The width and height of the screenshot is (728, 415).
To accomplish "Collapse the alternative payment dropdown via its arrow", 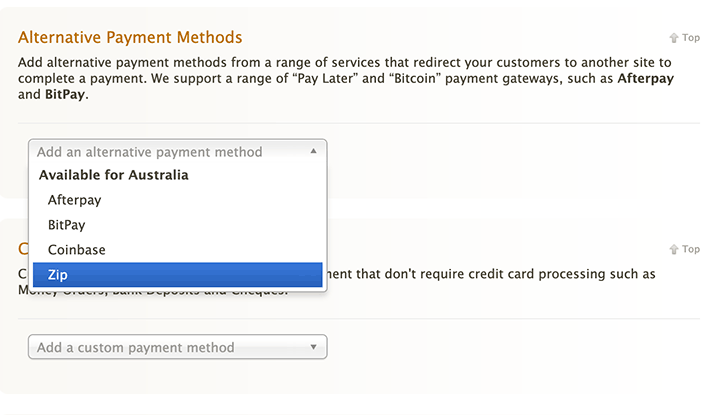I will 313,152.
